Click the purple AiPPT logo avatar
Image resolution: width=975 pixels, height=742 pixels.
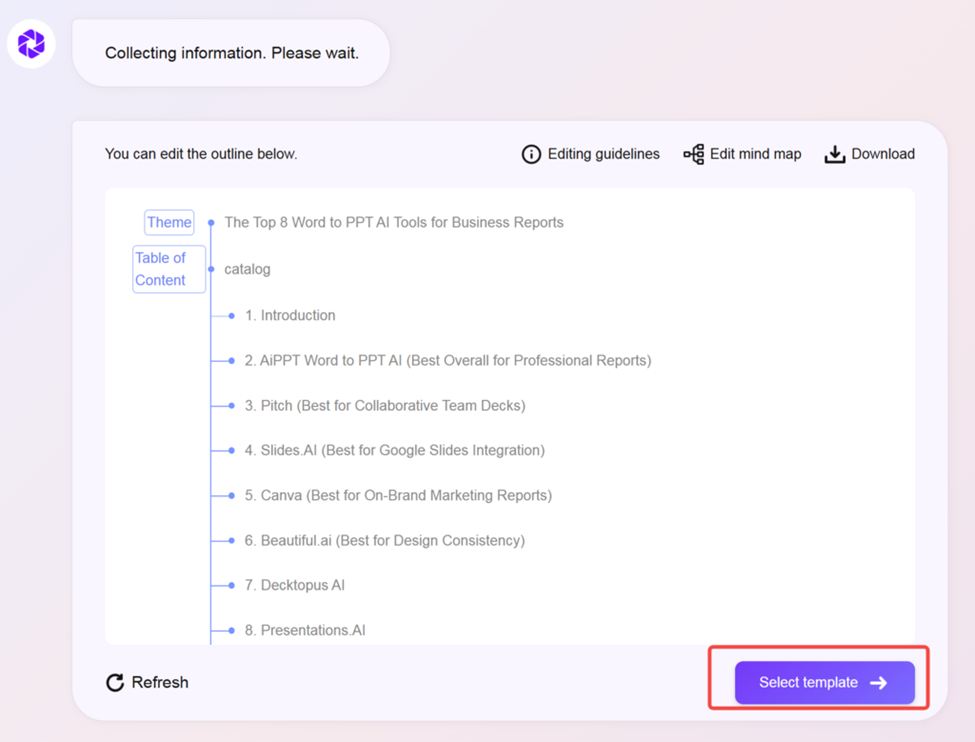coord(31,44)
